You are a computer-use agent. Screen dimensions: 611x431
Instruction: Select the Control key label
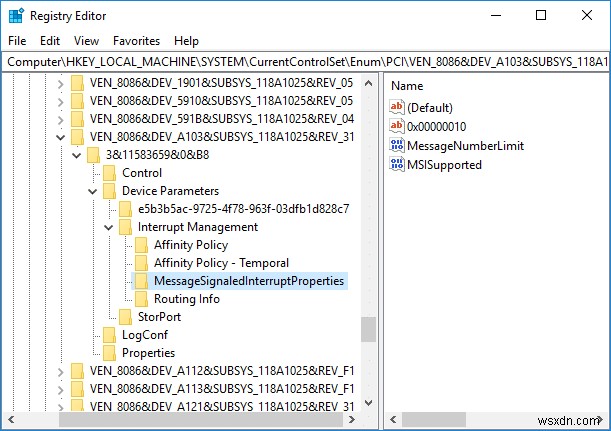pos(142,173)
